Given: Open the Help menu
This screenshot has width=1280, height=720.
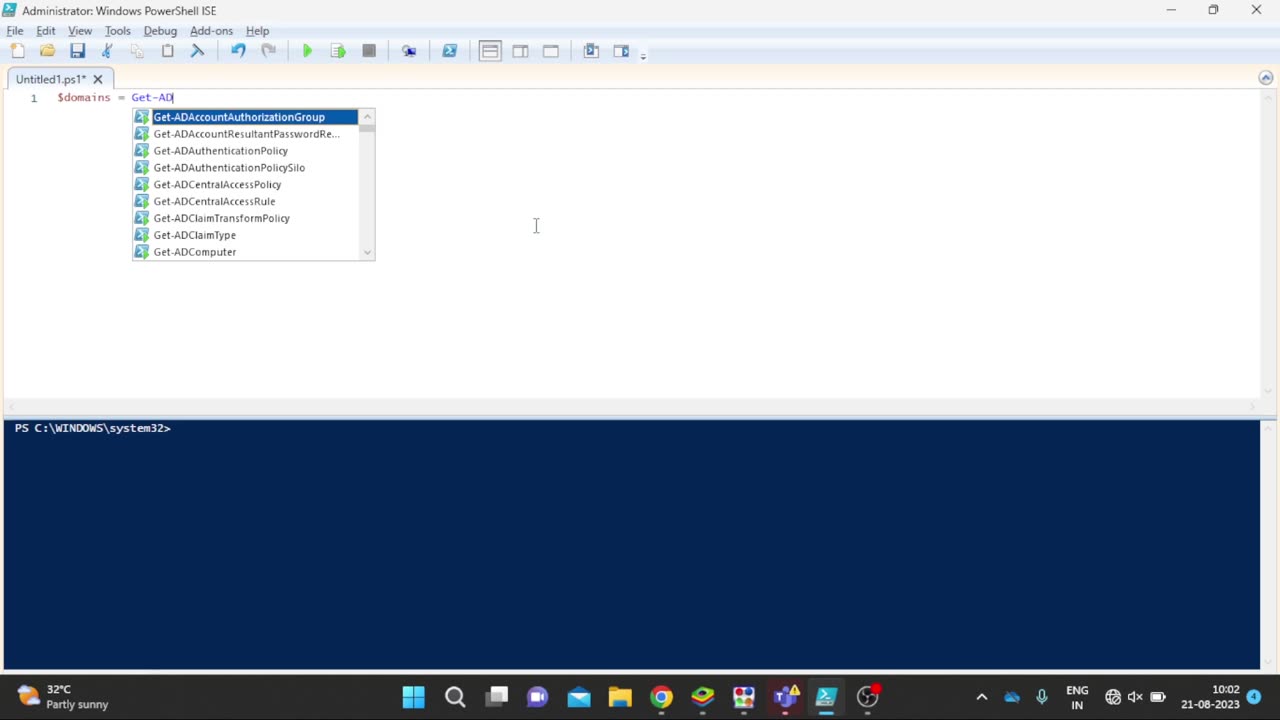Looking at the screenshot, I should tap(257, 31).
